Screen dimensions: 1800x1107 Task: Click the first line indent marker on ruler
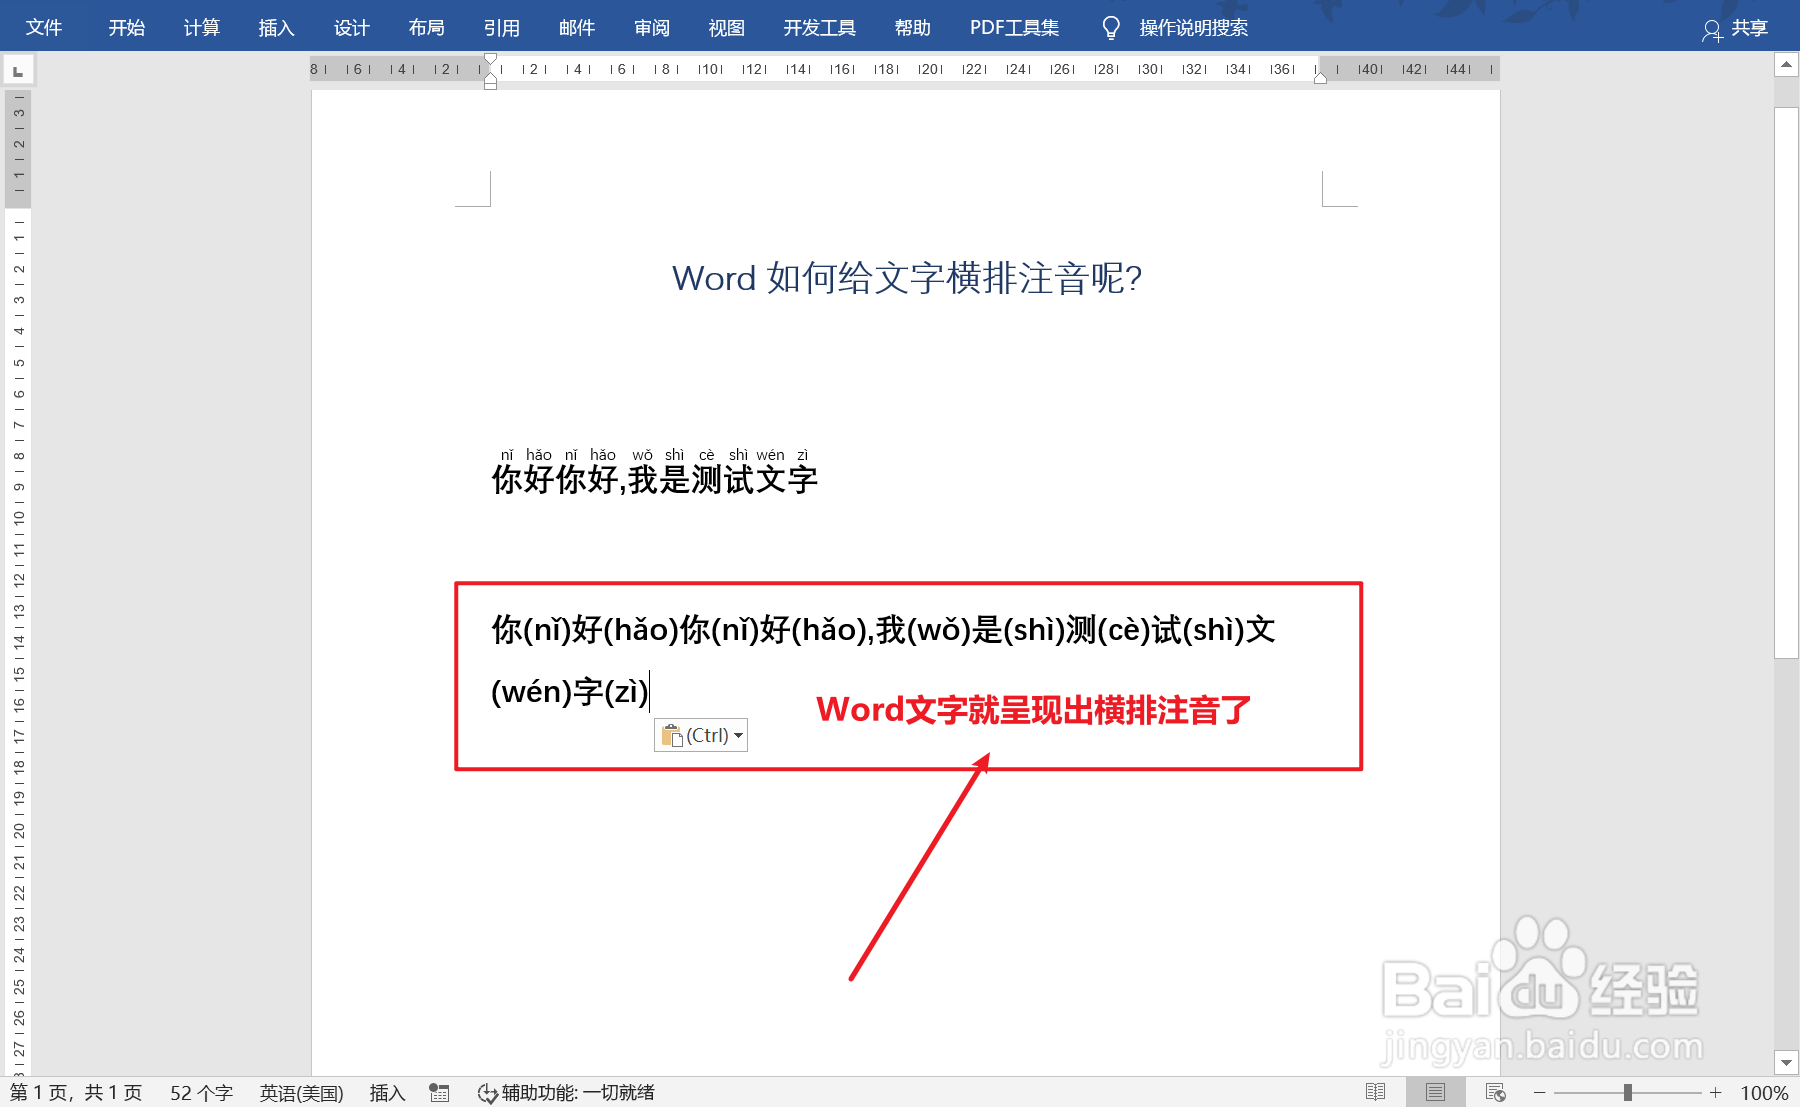click(490, 59)
